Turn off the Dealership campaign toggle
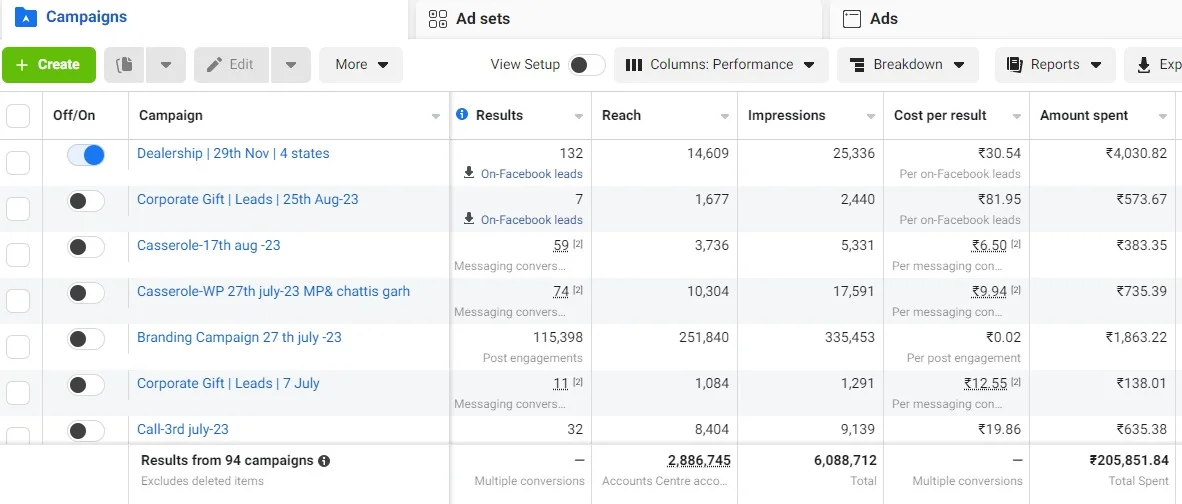 [x=86, y=155]
